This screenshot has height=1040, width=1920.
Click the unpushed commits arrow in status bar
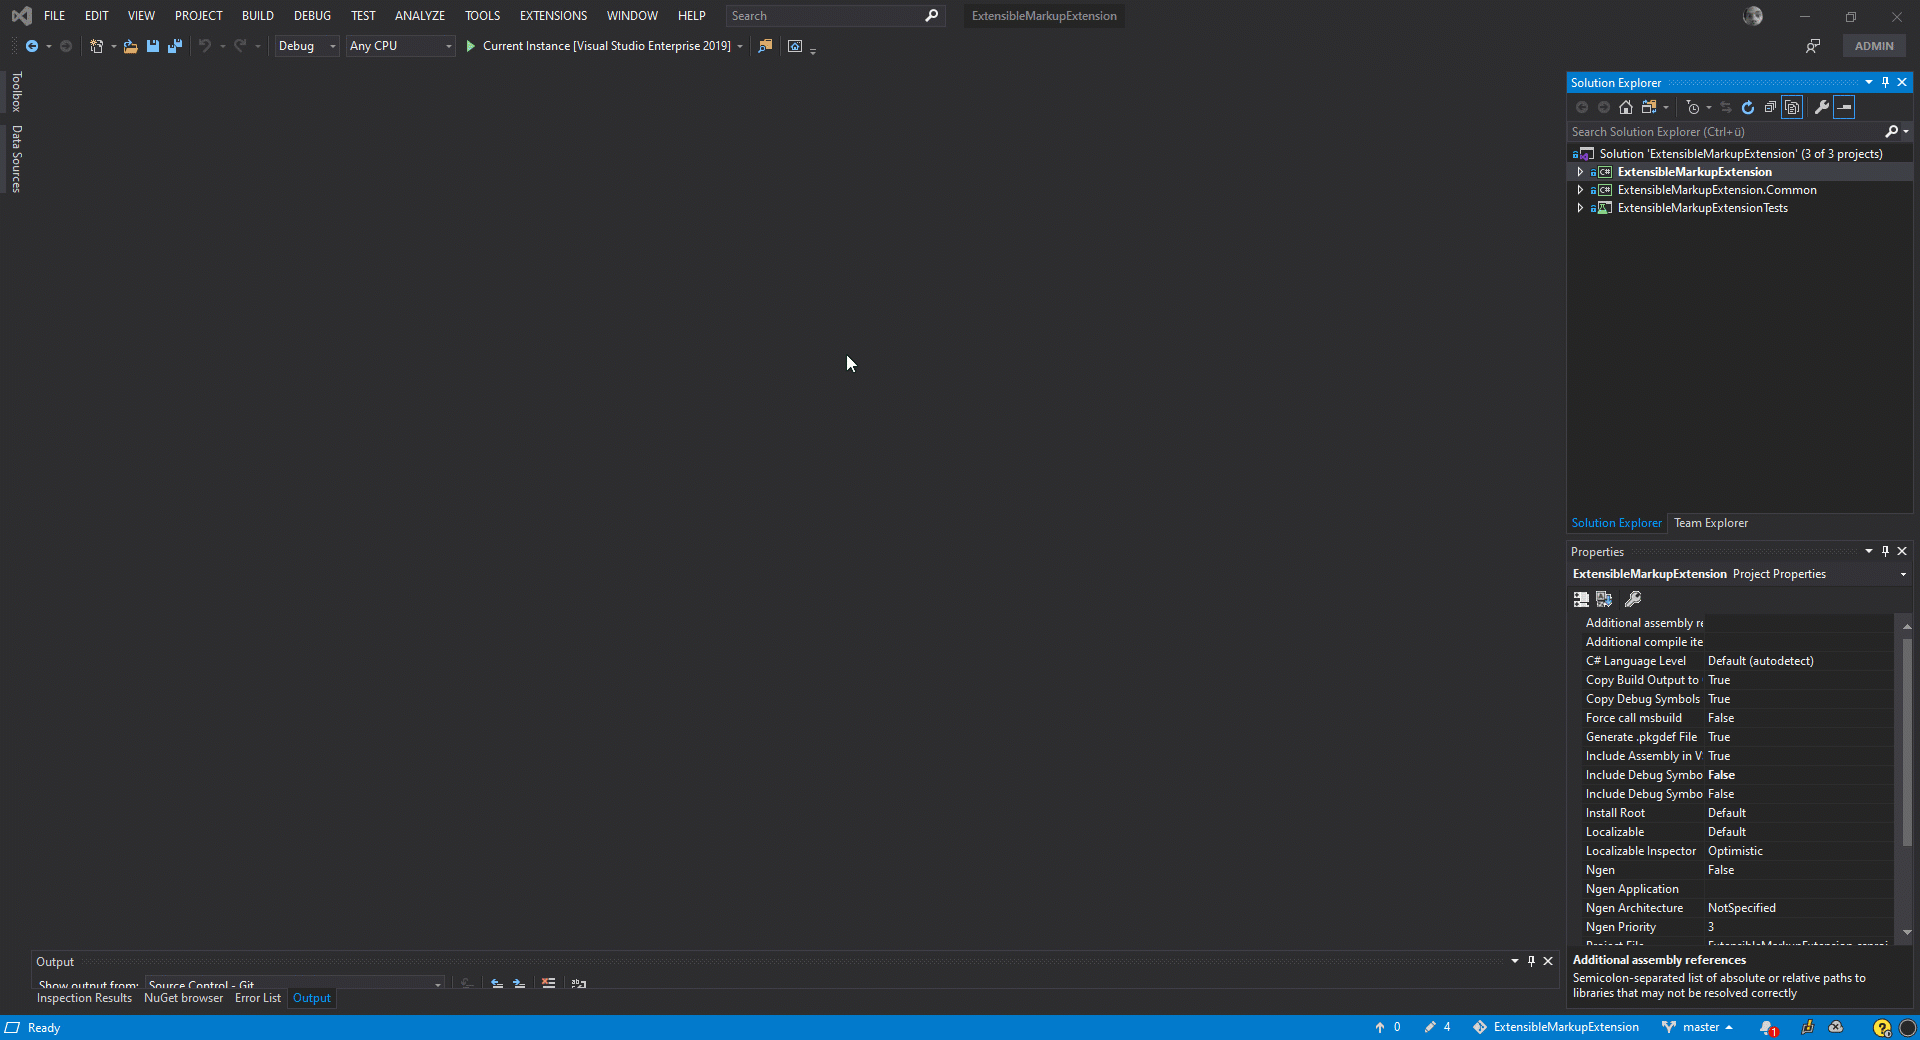pos(1380,1027)
